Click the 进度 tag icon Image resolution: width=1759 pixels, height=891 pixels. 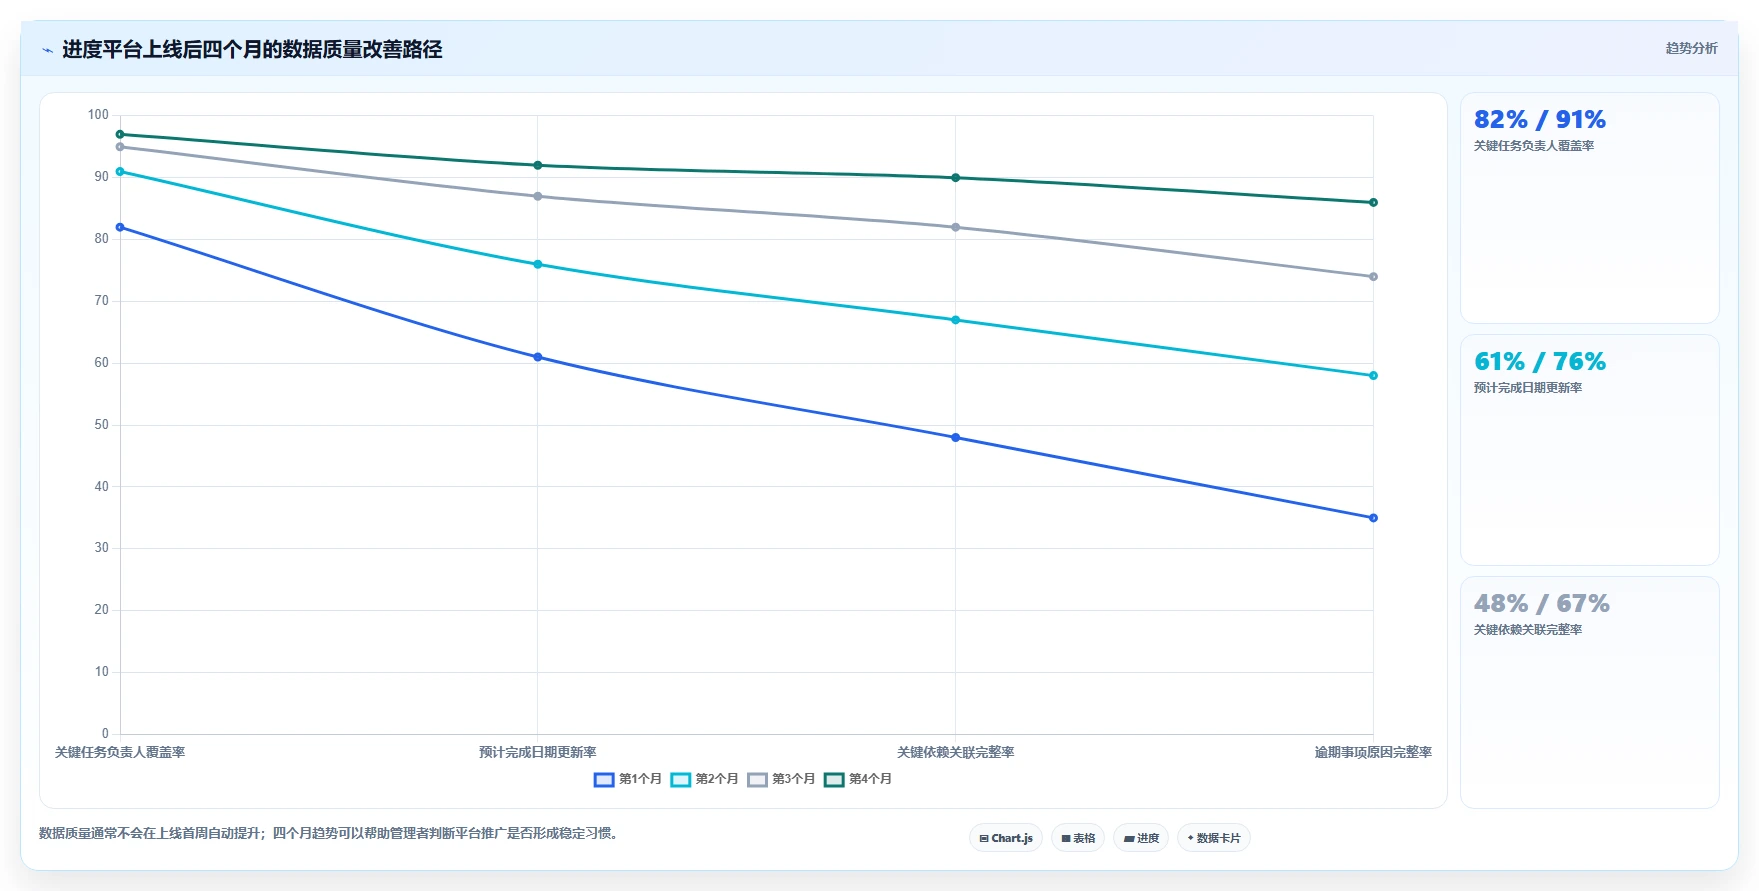[1129, 838]
